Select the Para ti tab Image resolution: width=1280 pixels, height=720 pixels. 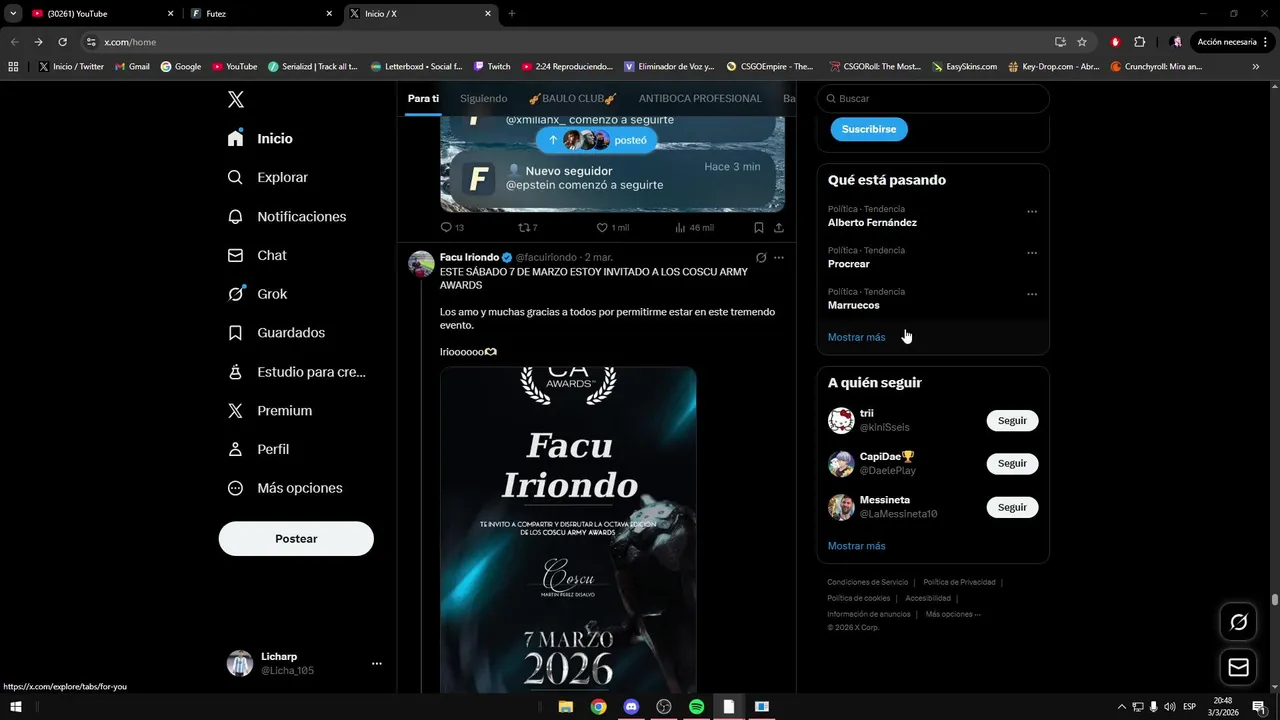pyautogui.click(x=423, y=99)
